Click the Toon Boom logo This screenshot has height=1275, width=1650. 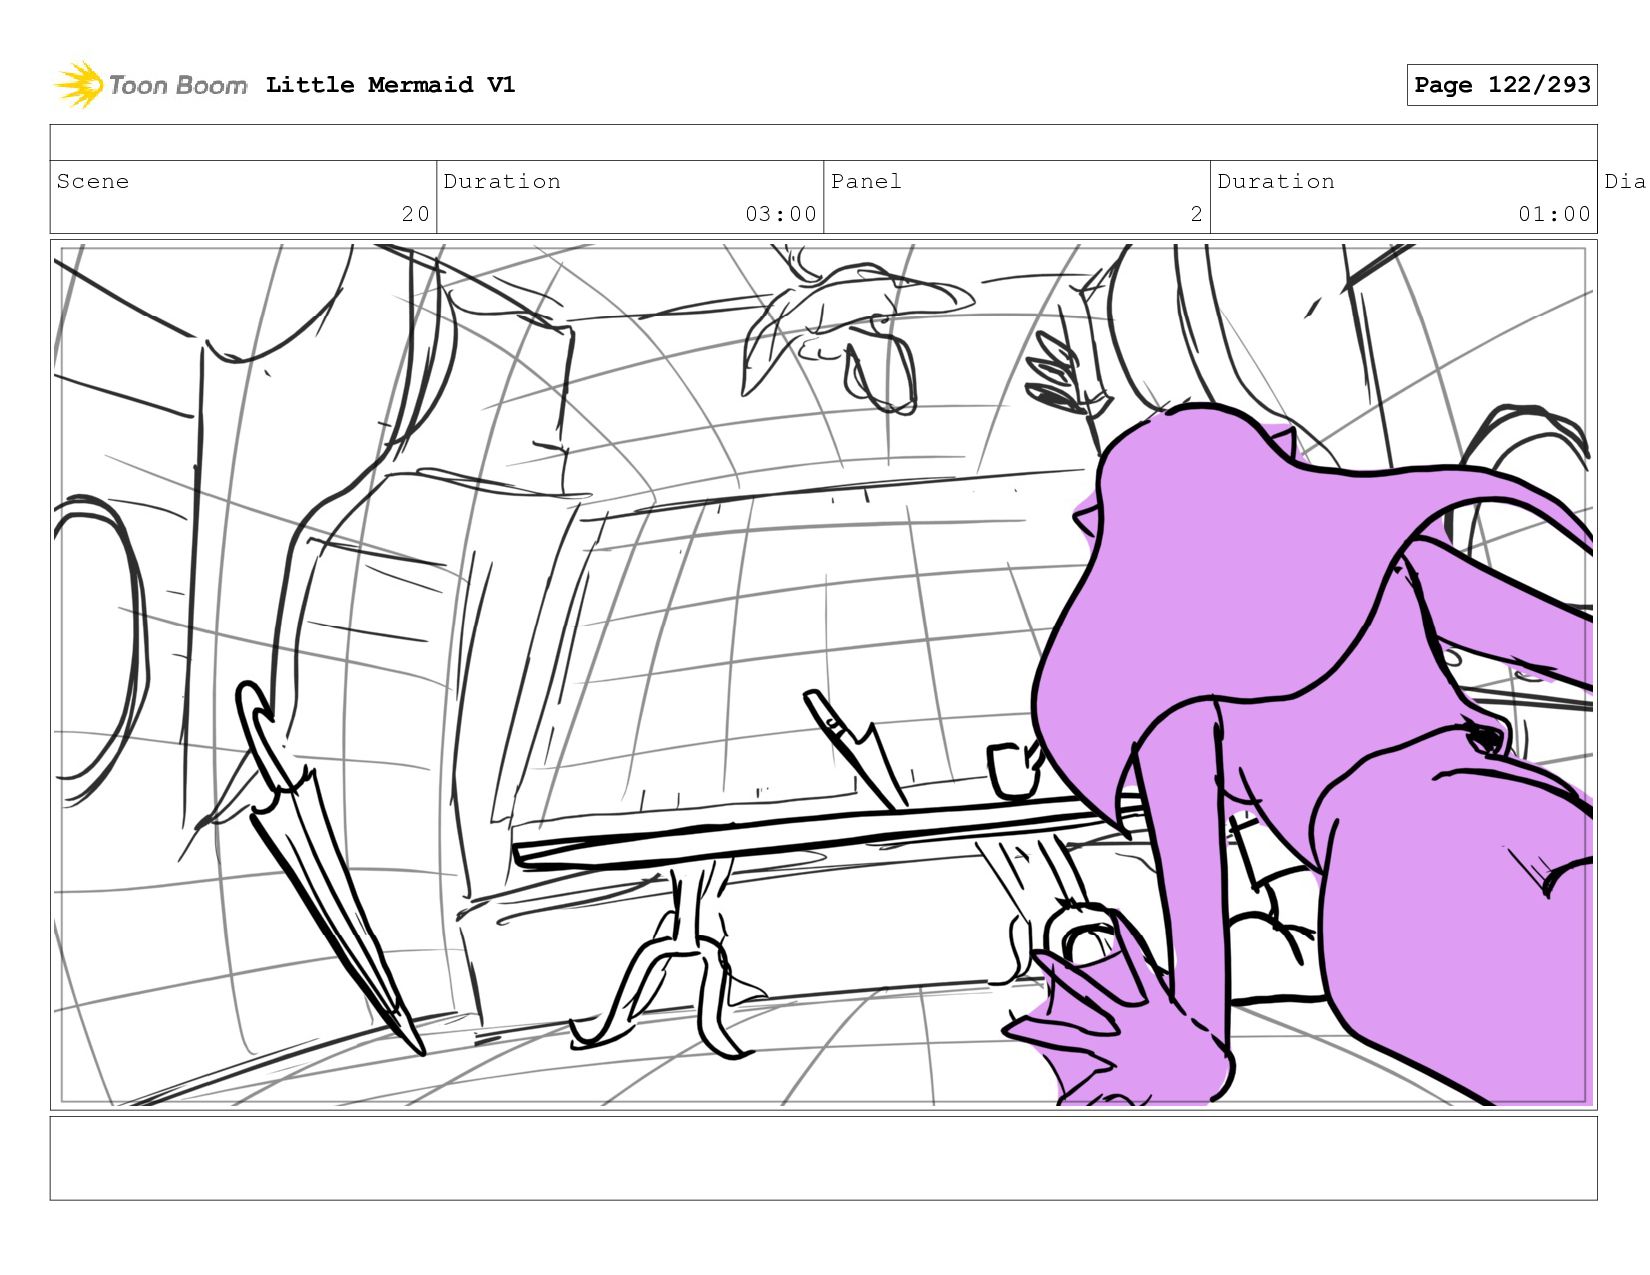click(x=150, y=85)
